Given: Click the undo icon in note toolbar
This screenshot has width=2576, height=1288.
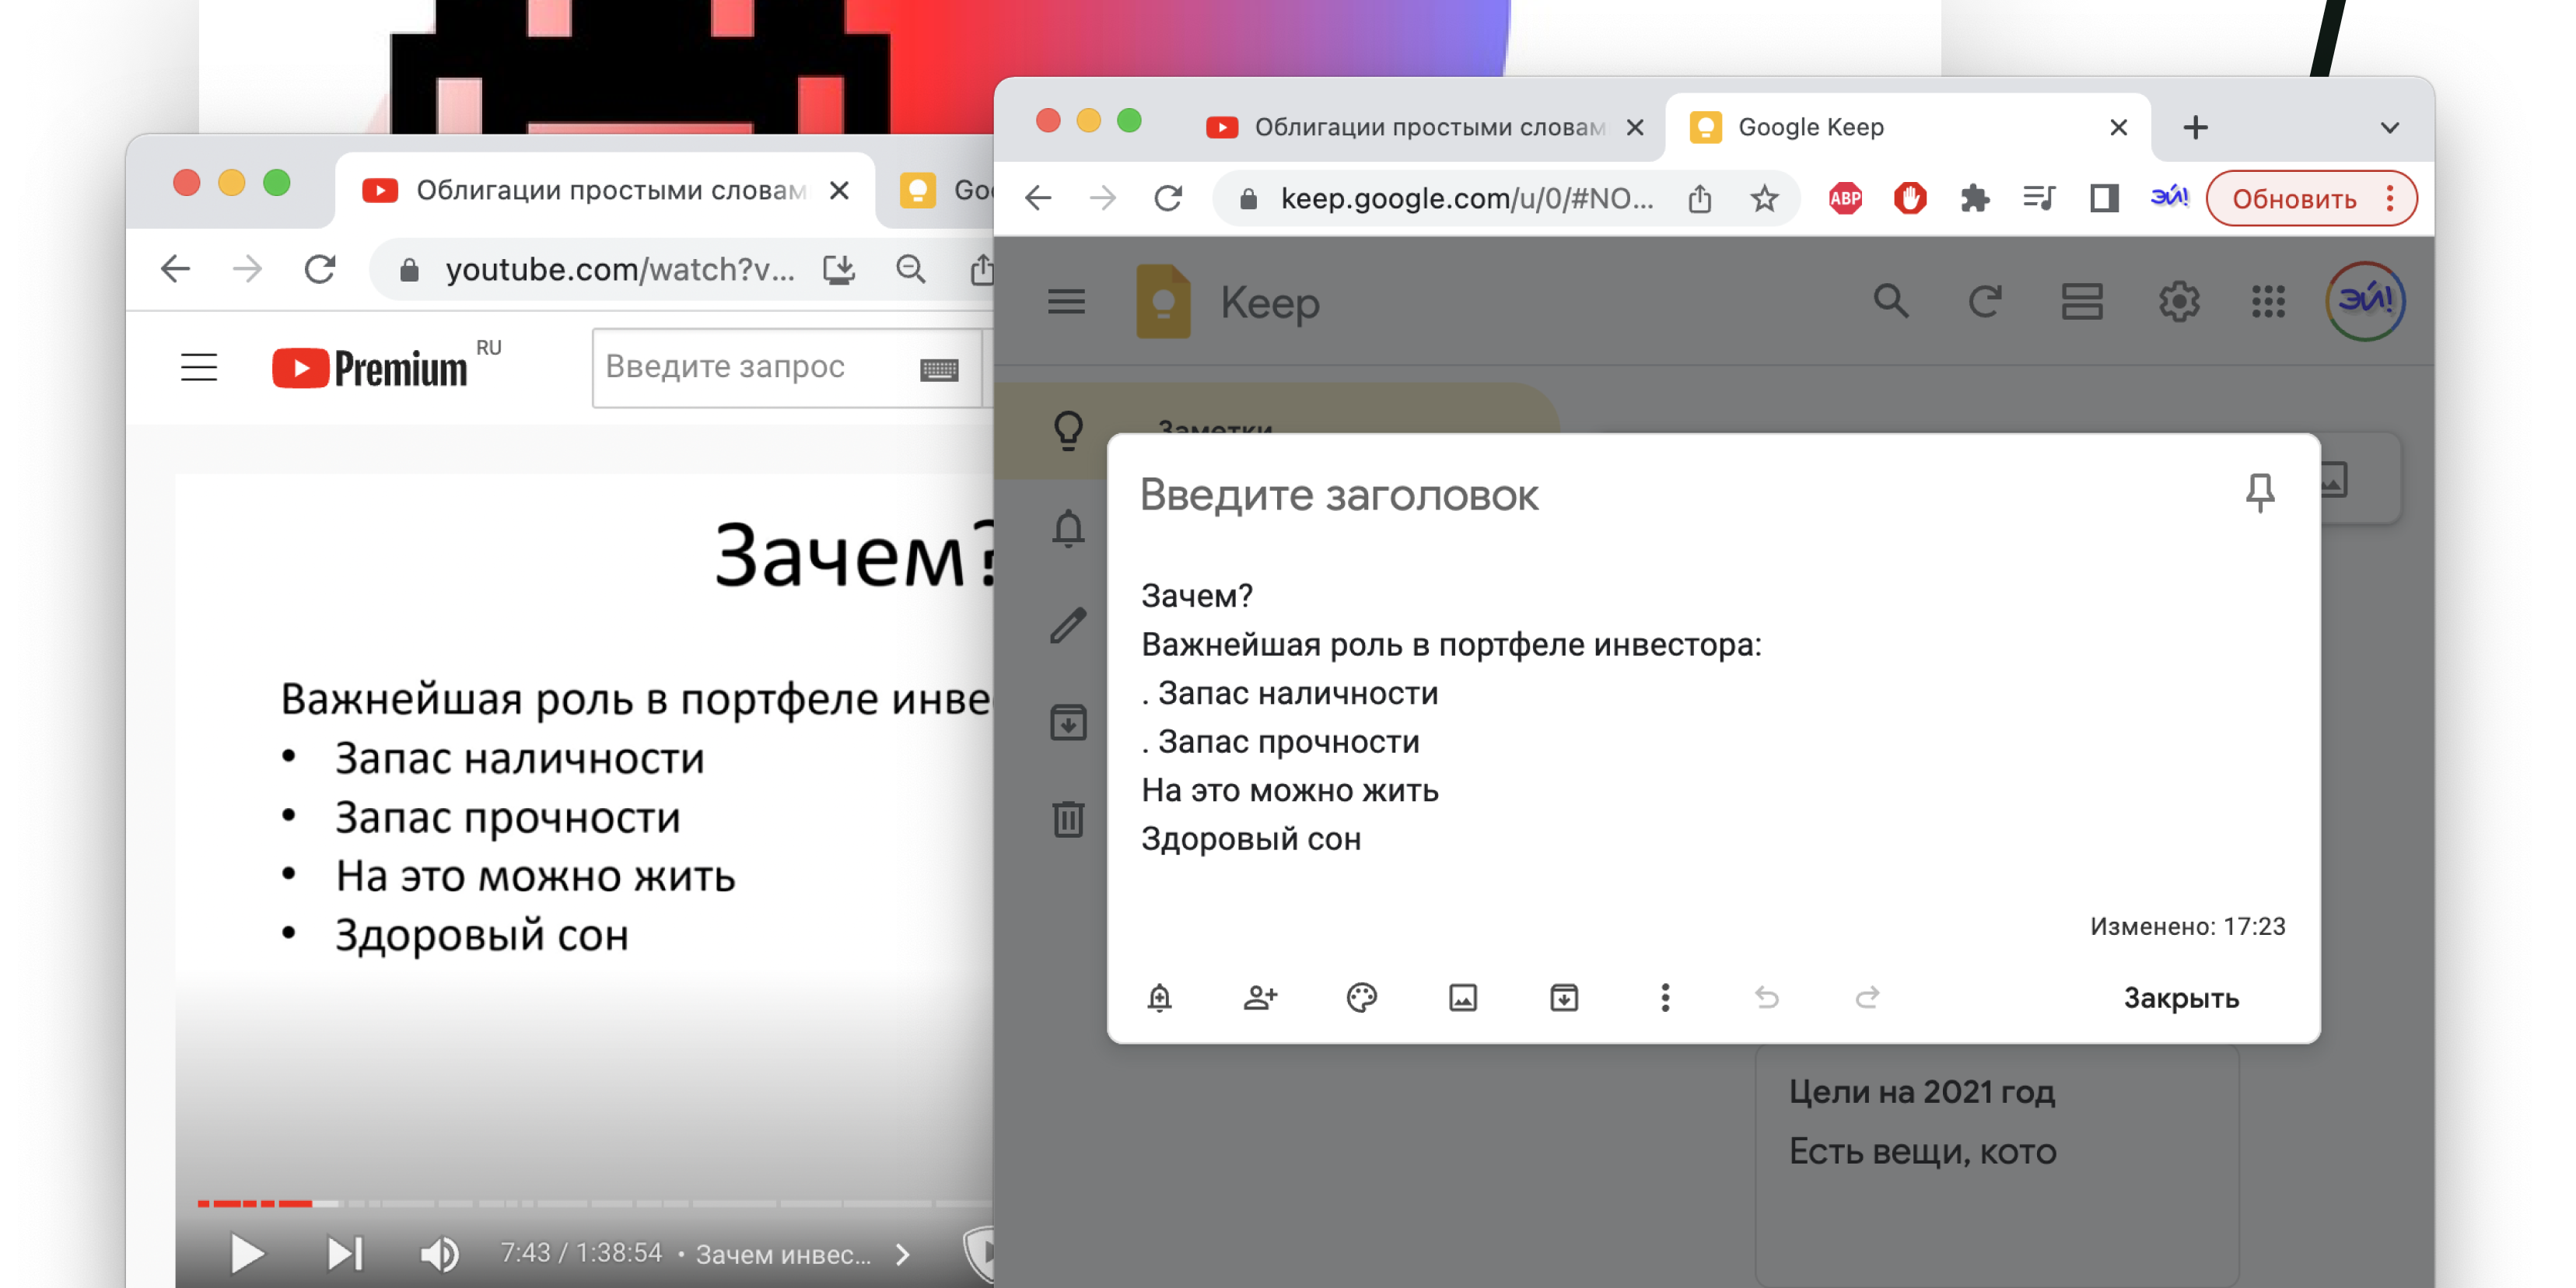Looking at the screenshot, I should 1765,997.
